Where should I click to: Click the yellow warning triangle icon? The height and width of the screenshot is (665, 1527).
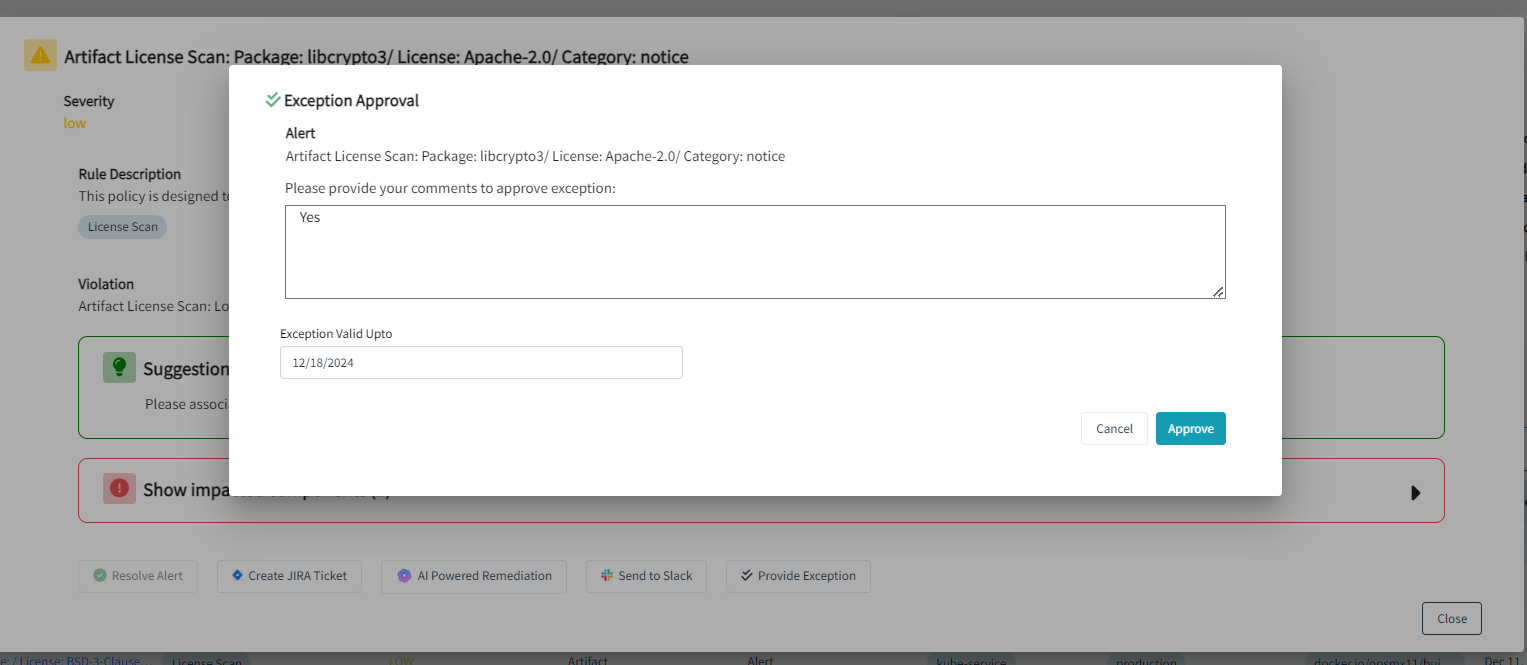pyautogui.click(x=40, y=55)
